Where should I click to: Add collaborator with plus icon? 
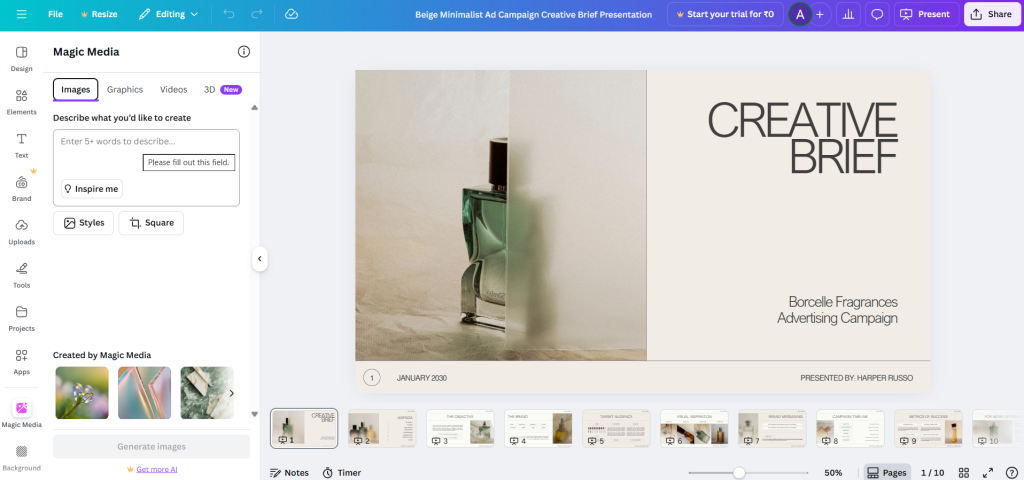[x=820, y=14]
